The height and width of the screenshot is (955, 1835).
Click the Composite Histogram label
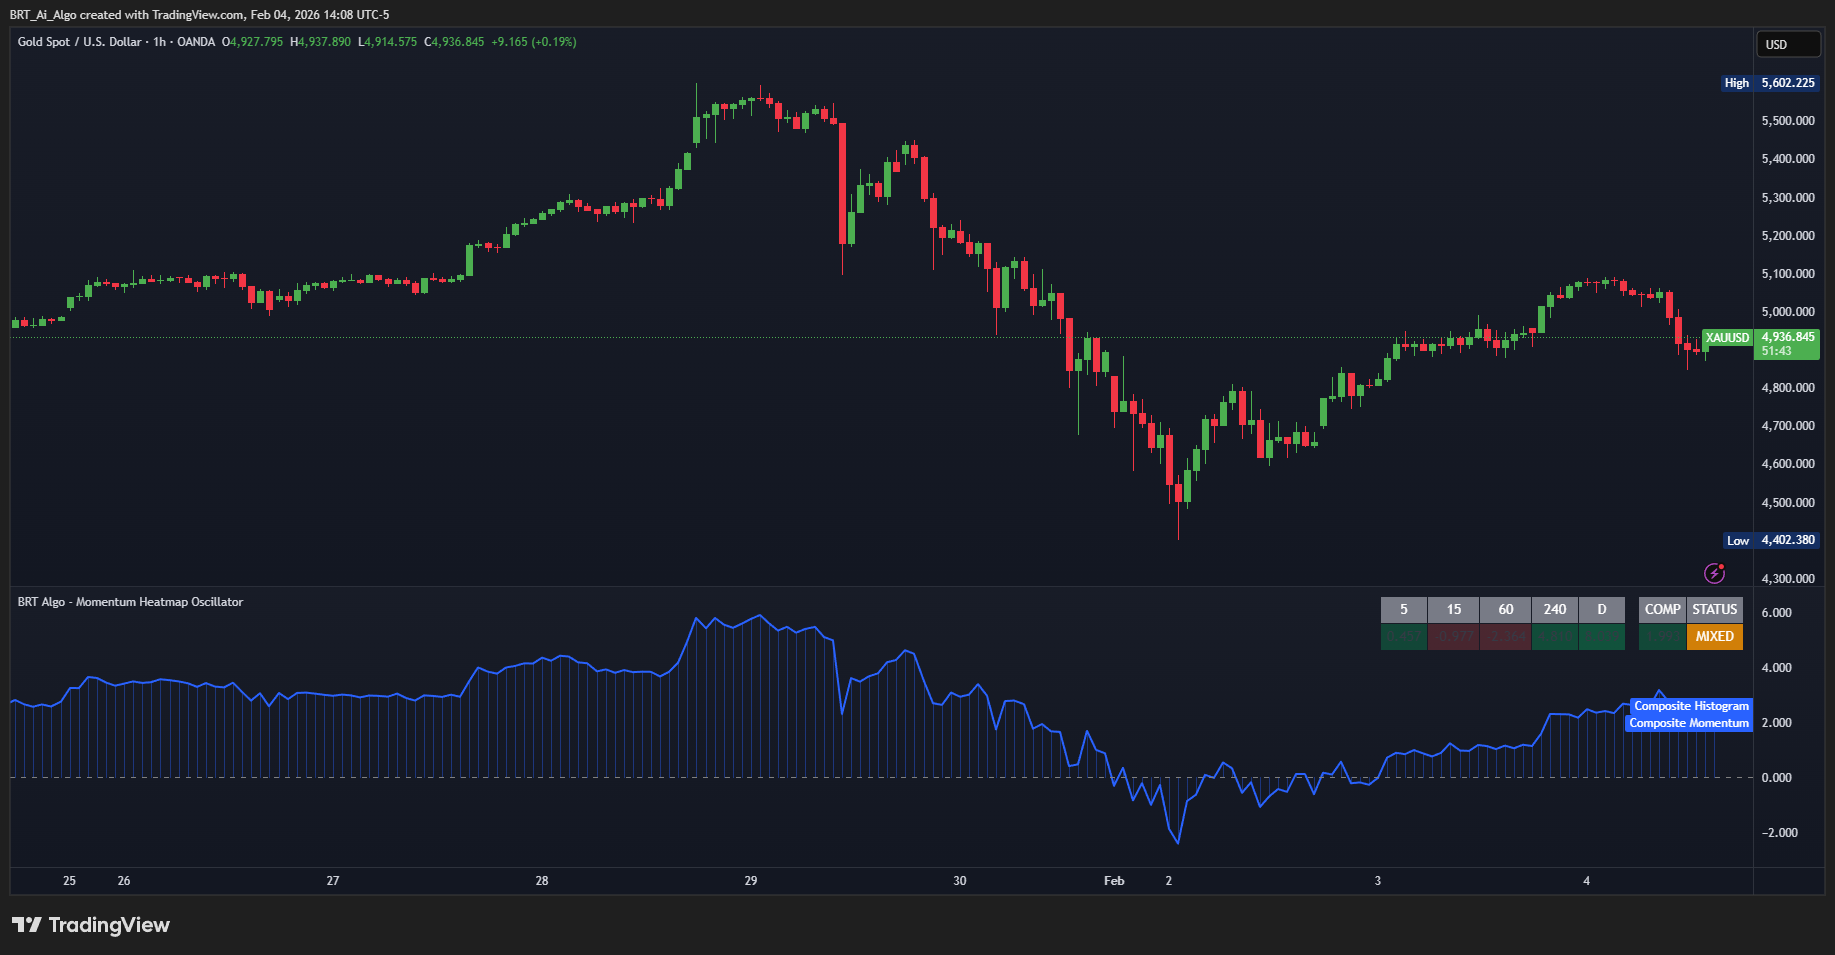point(1691,706)
